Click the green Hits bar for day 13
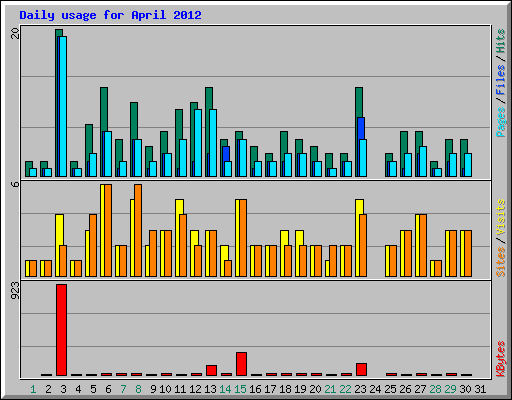The image size is (512, 400). tap(209, 98)
